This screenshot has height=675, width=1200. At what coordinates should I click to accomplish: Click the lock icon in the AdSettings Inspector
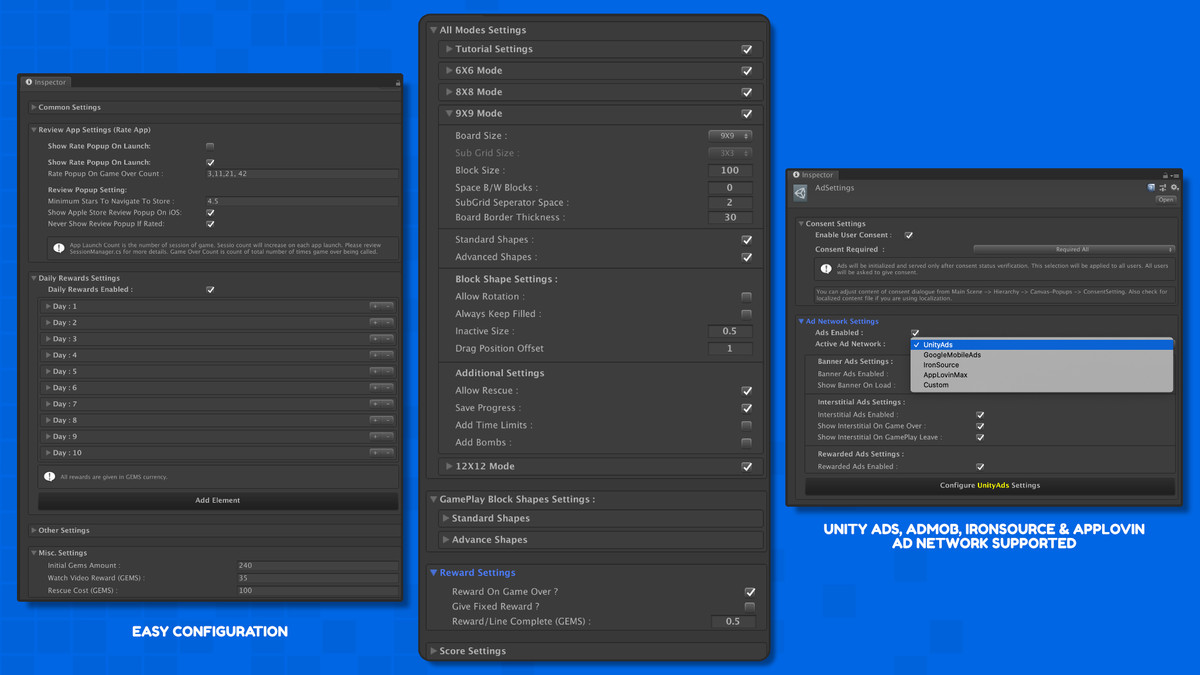tap(1165, 175)
